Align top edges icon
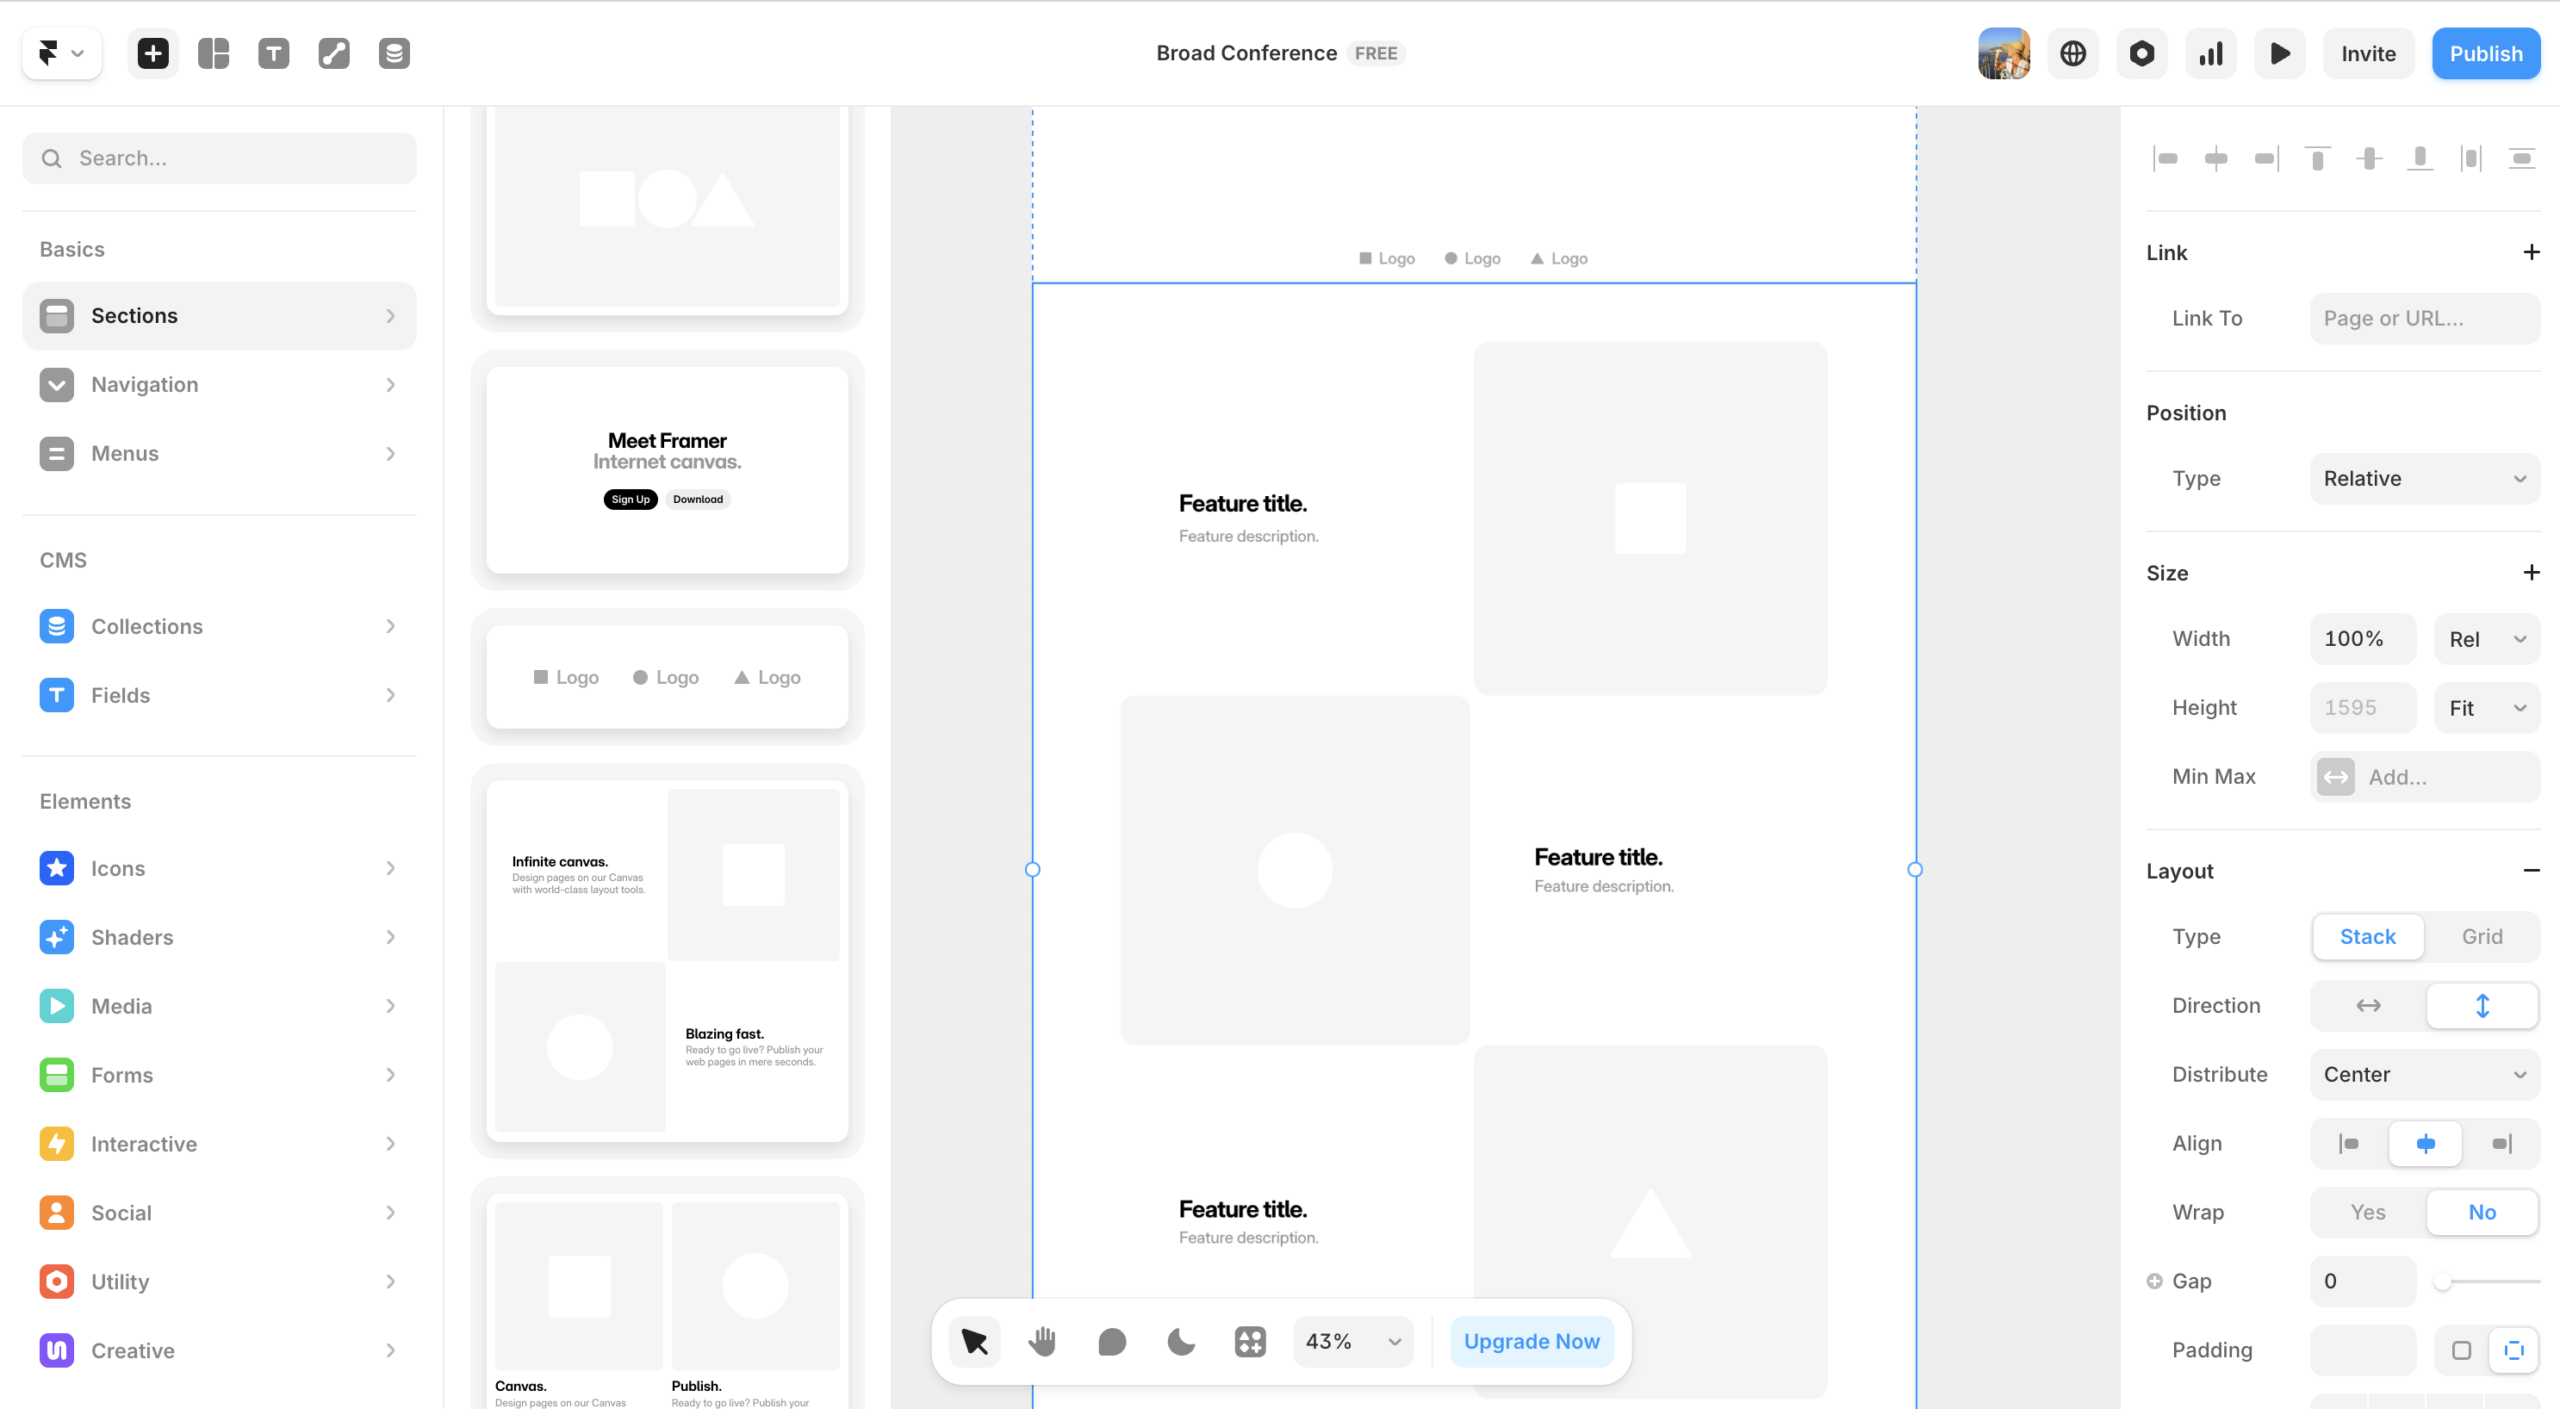This screenshot has height=1409, width=2560. [x=2318, y=158]
